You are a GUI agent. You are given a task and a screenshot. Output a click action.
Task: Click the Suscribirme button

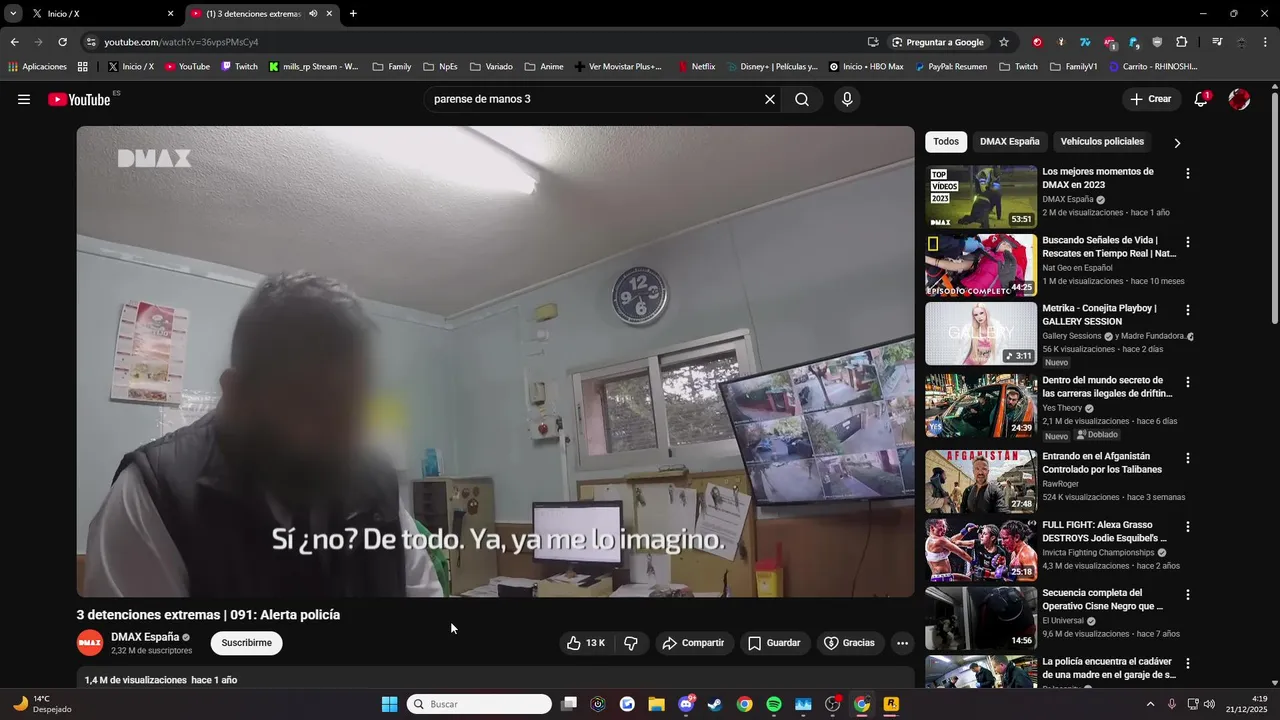(246, 643)
